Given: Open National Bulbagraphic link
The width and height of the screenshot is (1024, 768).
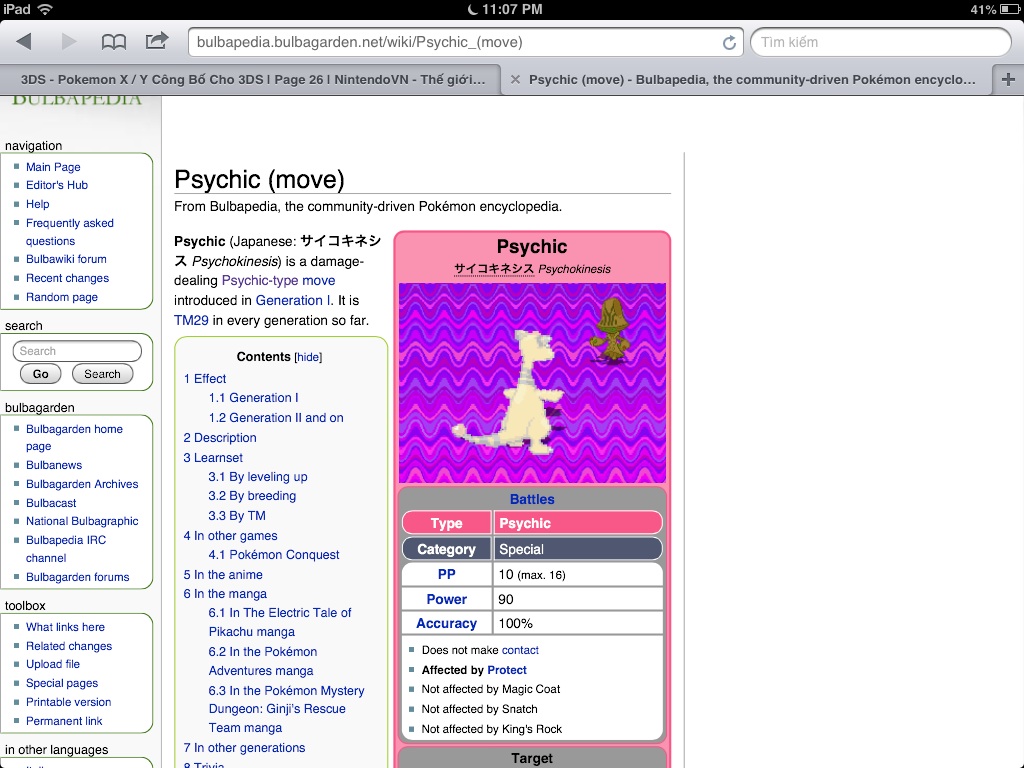Looking at the screenshot, I should (82, 521).
